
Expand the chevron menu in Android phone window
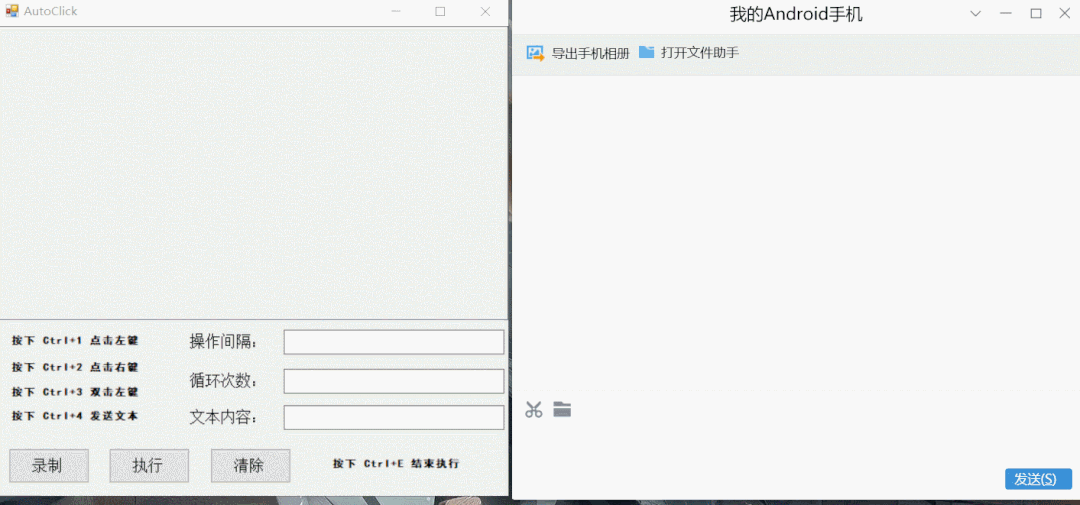(975, 14)
